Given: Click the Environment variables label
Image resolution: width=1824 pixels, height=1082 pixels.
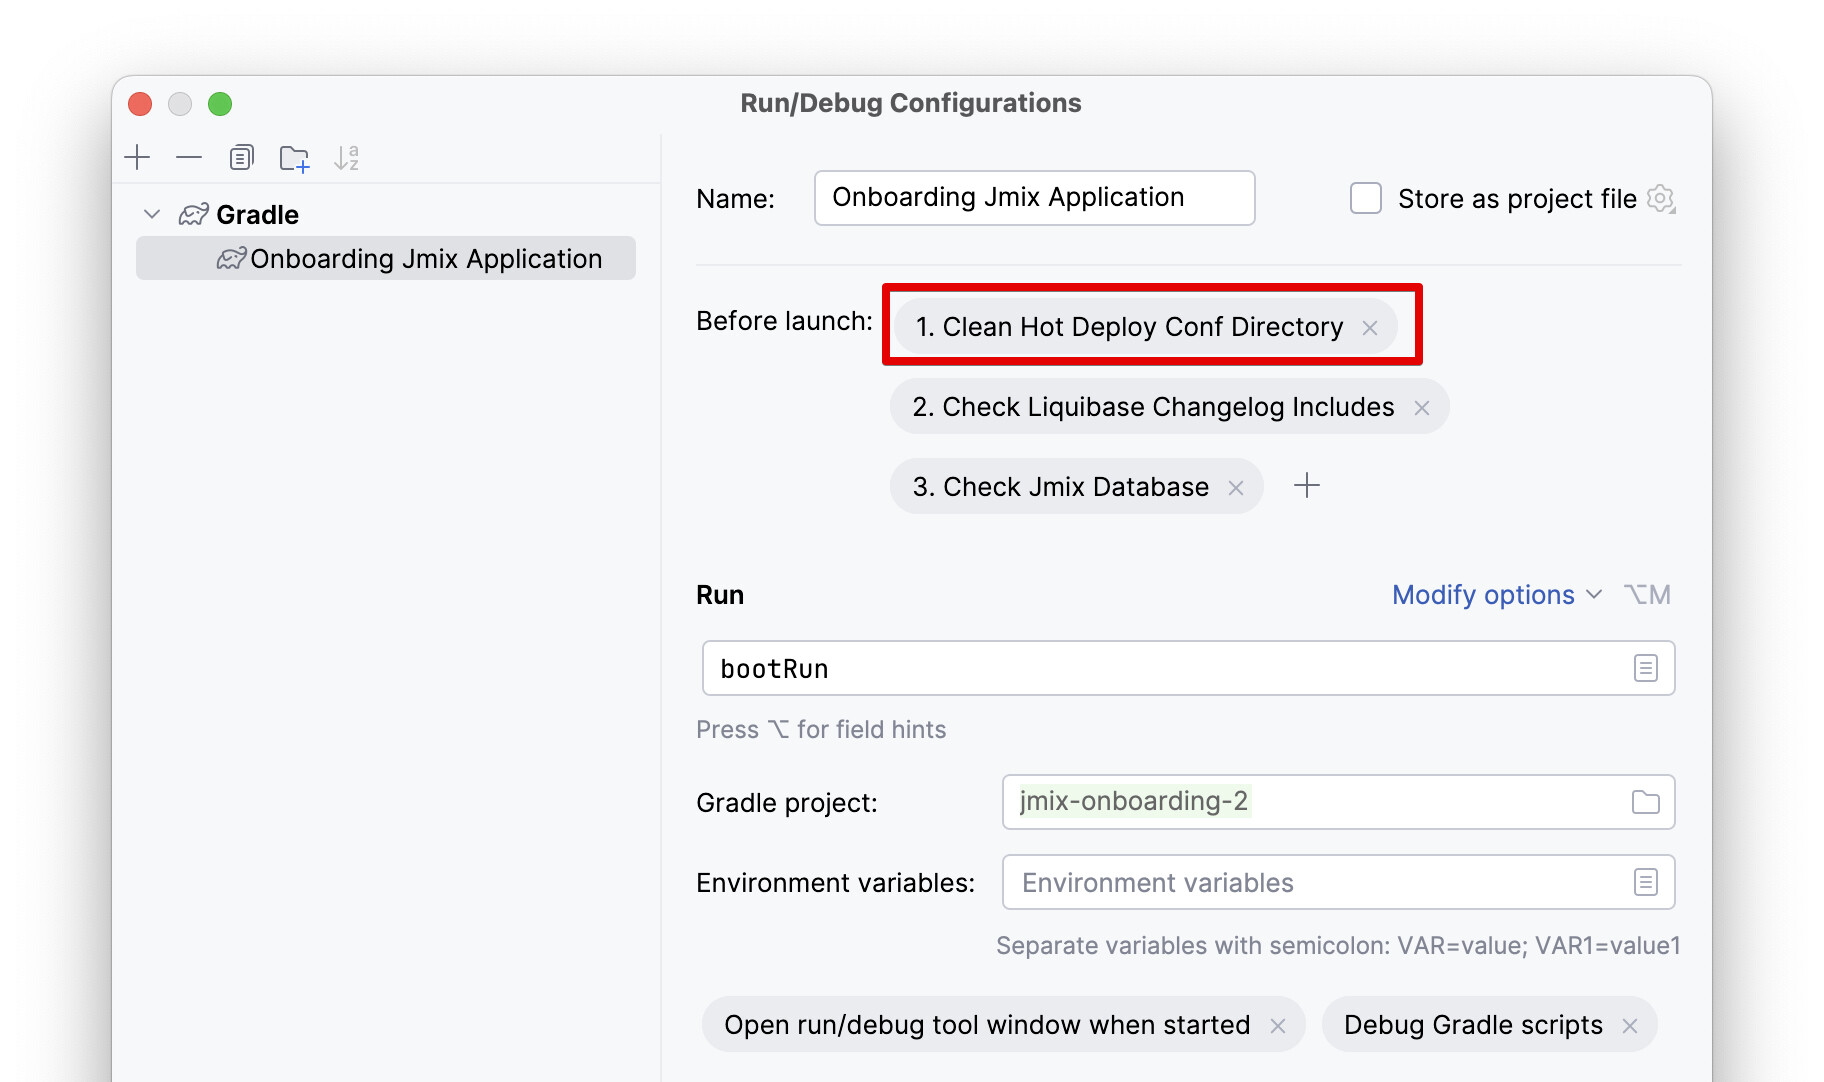Looking at the screenshot, I should pos(835,883).
